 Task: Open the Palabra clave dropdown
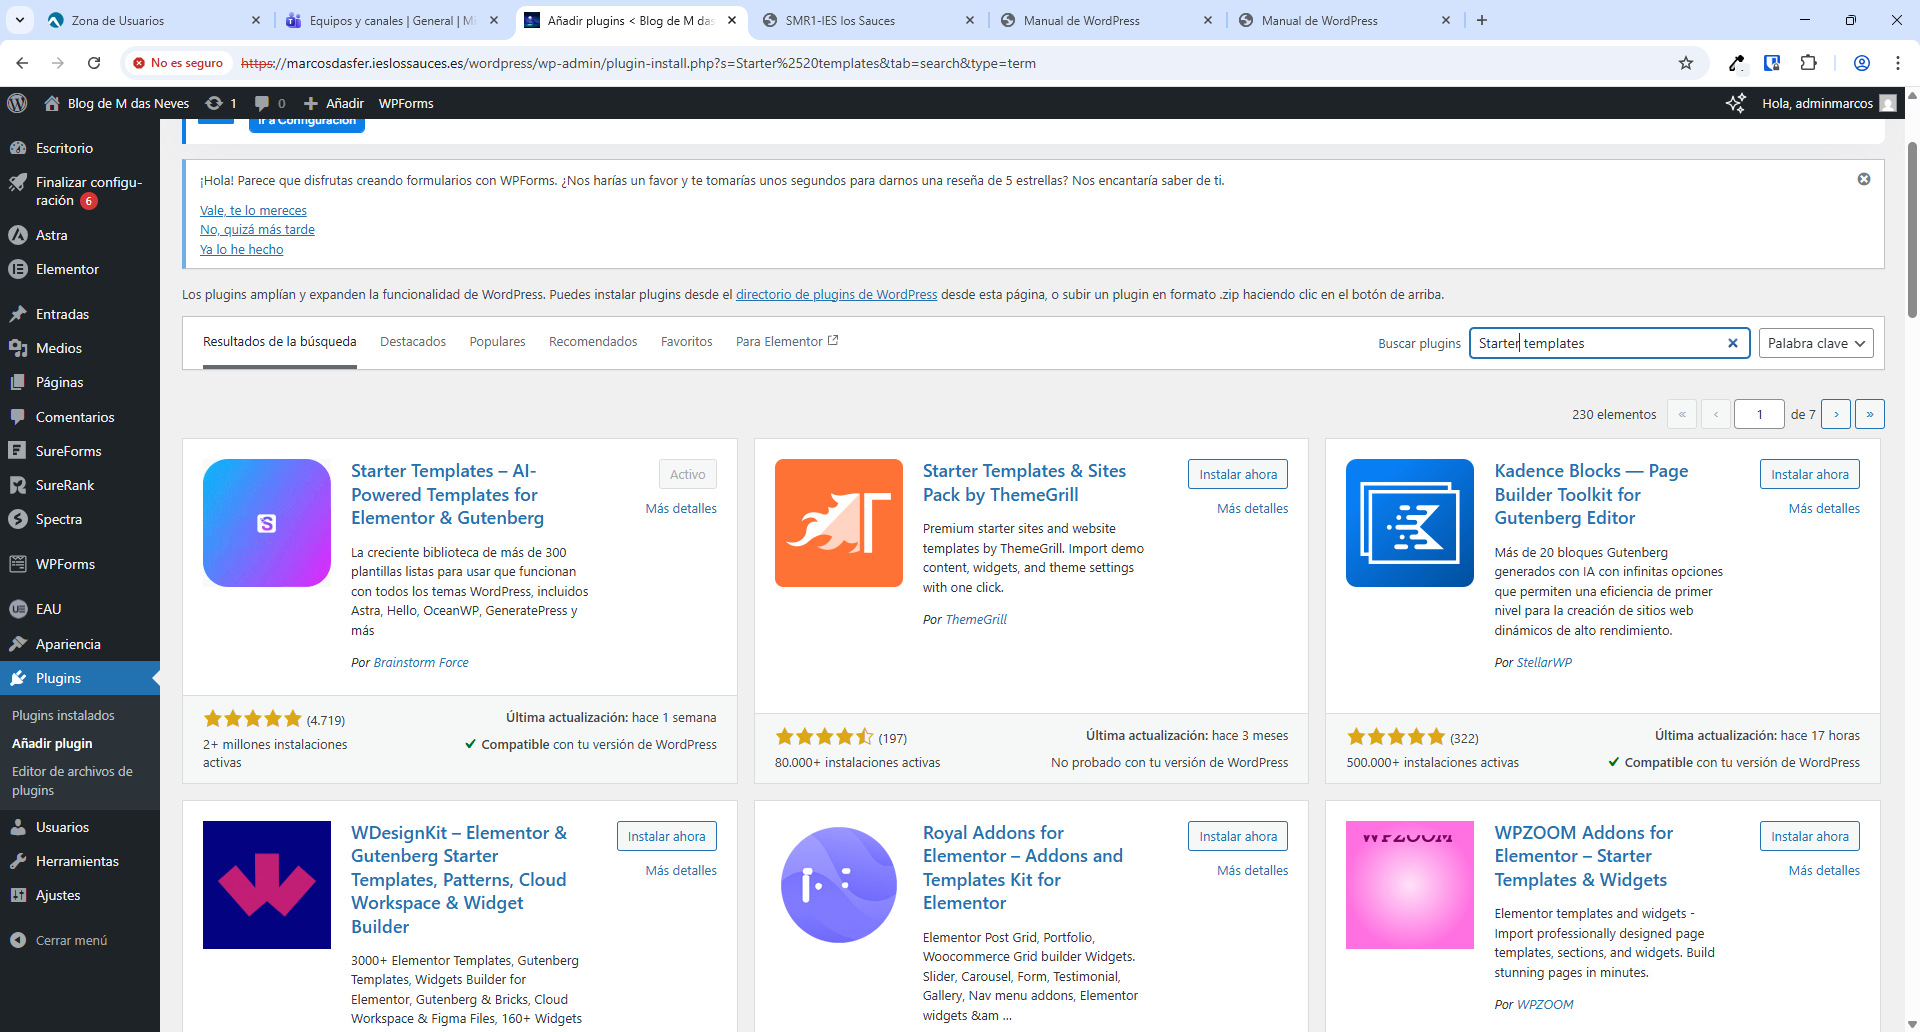click(1815, 343)
